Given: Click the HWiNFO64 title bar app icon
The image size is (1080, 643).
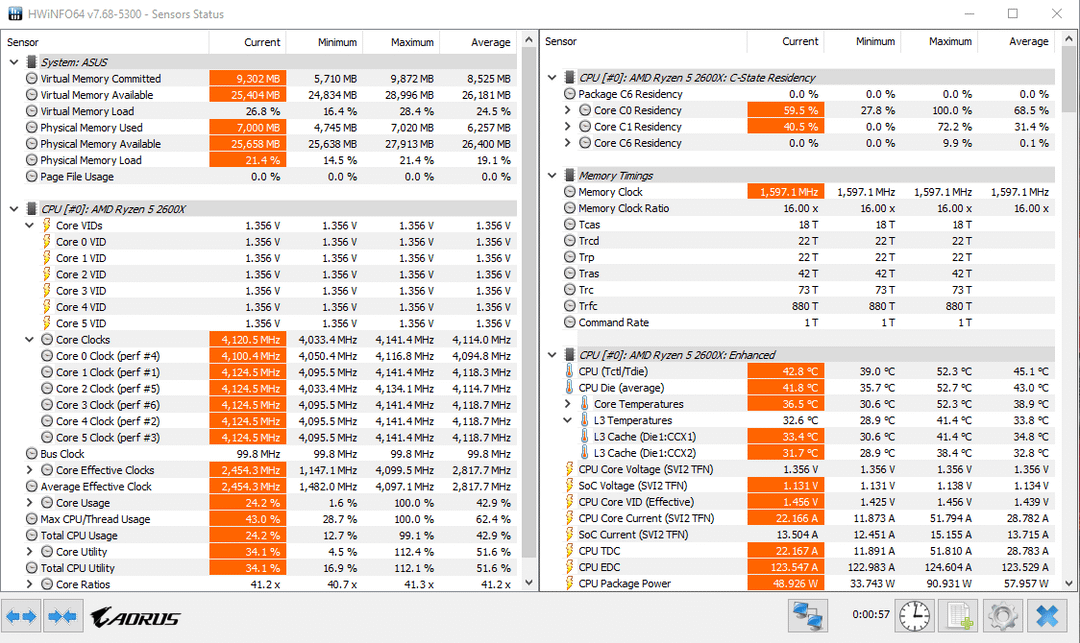Looking at the screenshot, I should [14, 13].
